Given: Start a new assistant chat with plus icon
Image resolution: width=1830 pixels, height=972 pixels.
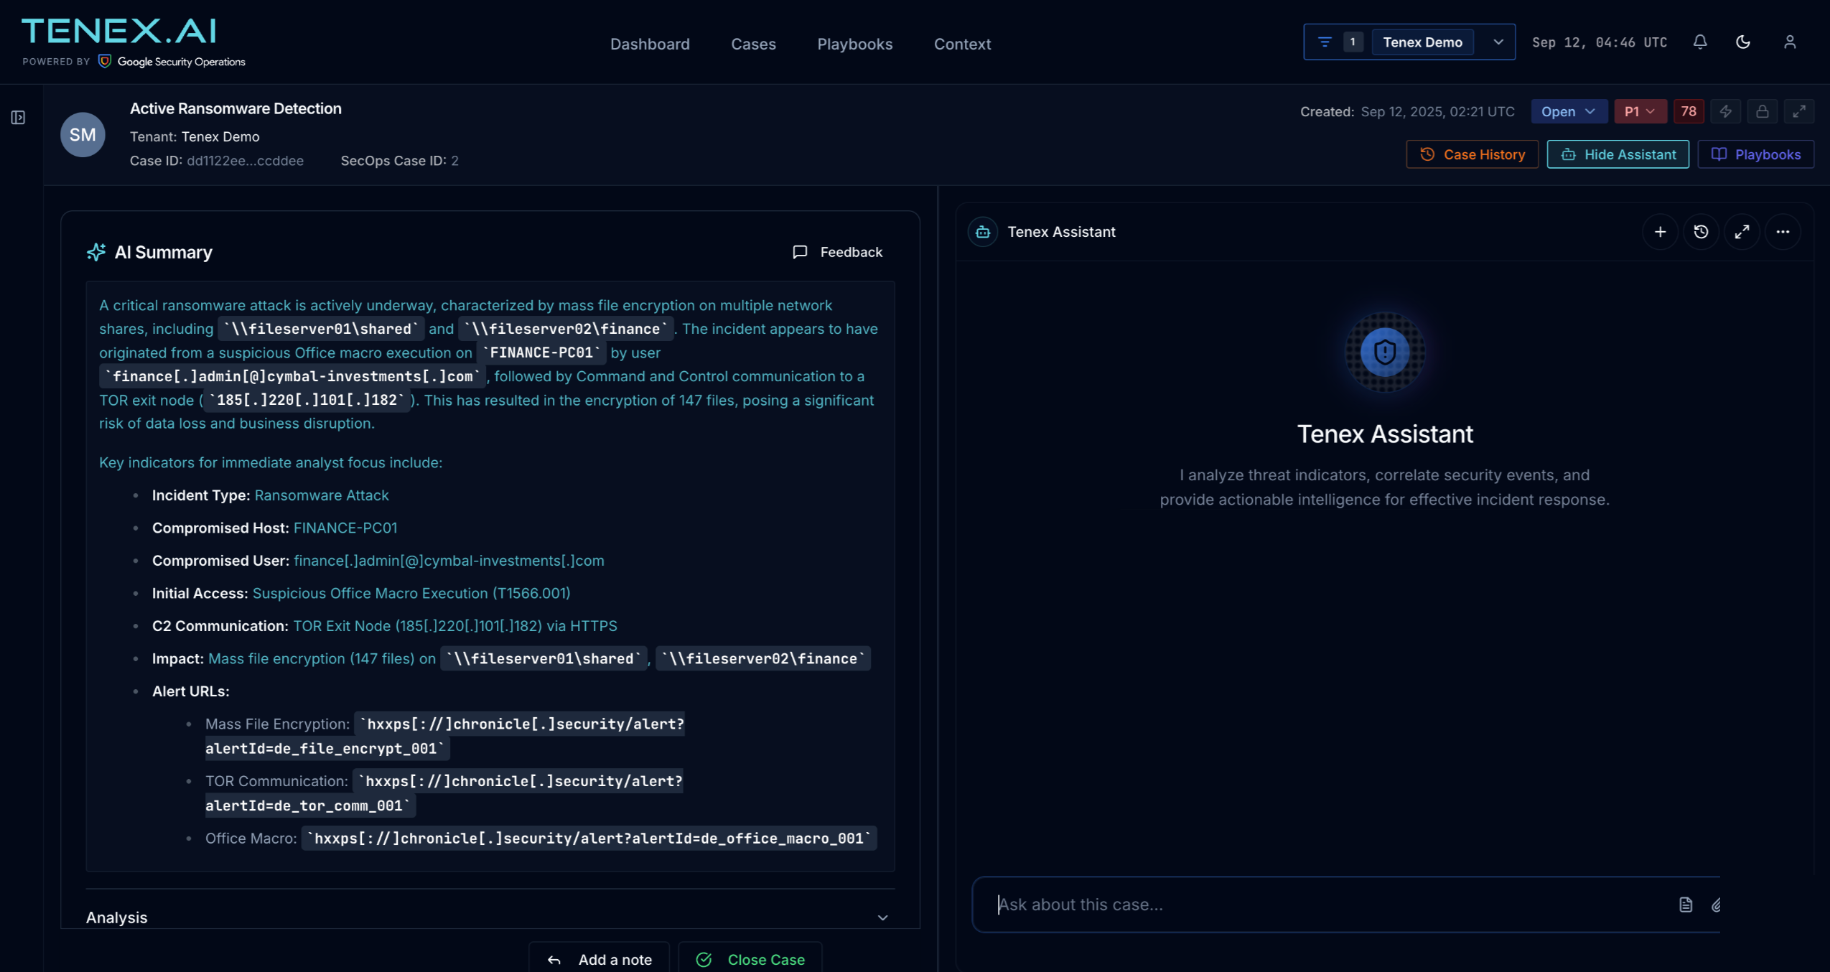Looking at the screenshot, I should [x=1660, y=232].
